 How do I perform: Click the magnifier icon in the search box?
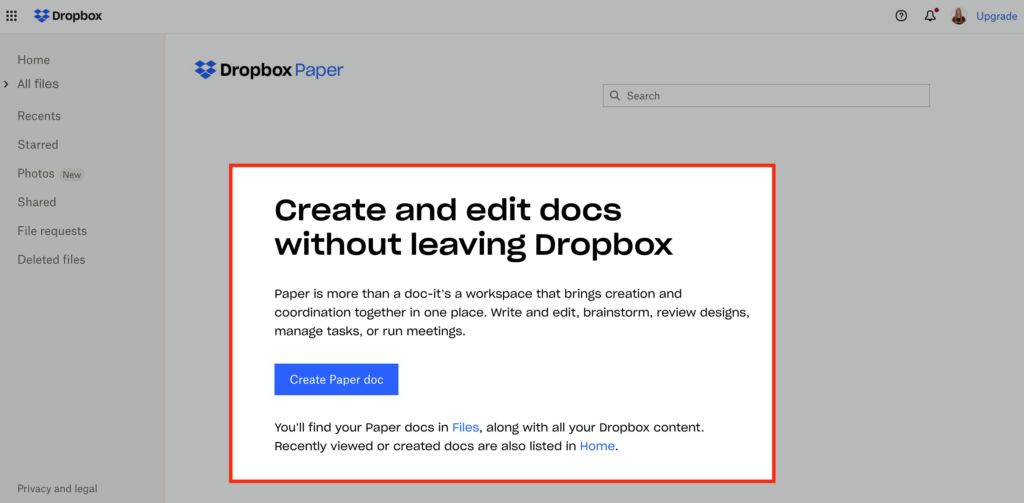click(615, 95)
